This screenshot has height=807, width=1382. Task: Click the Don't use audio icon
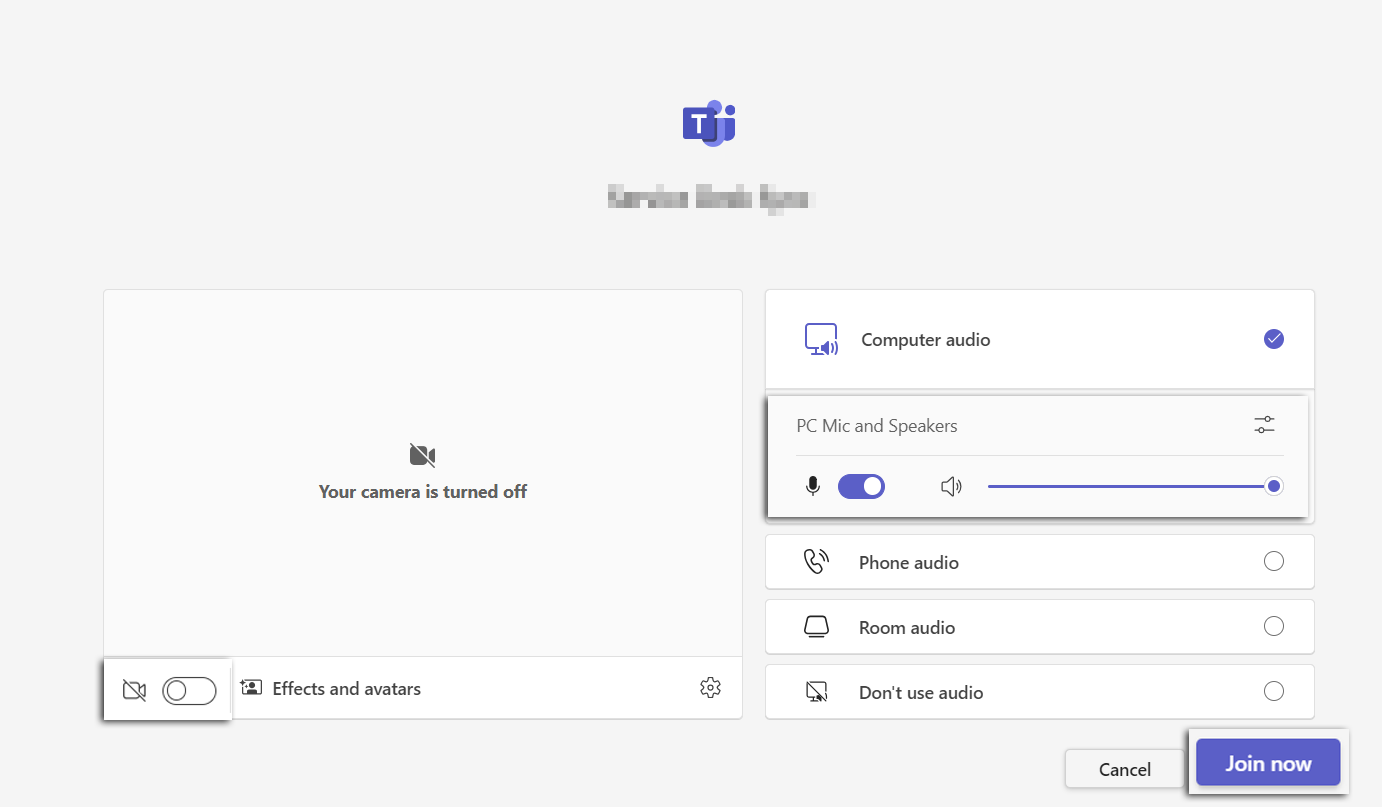tap(816, 692)
